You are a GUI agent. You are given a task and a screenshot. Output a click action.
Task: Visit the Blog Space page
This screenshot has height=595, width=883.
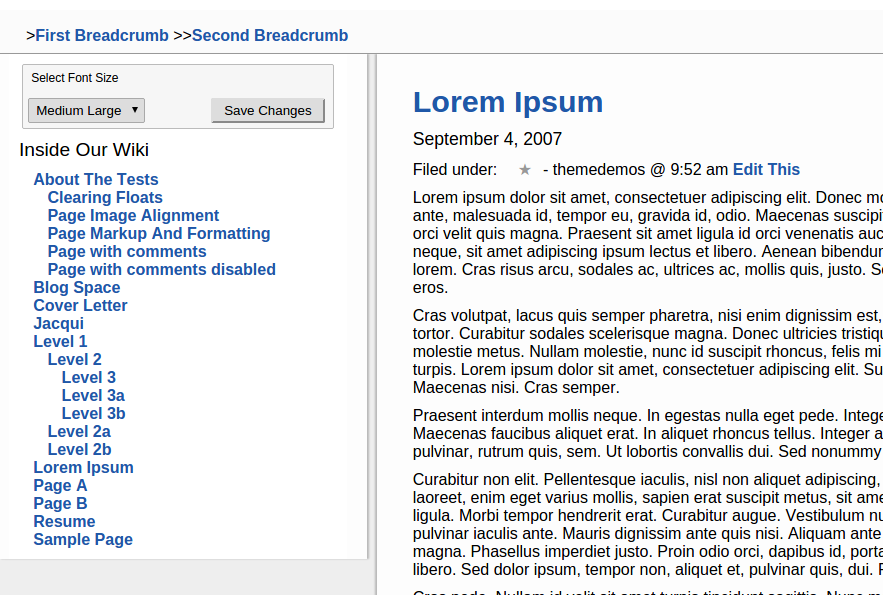(77, 288)
